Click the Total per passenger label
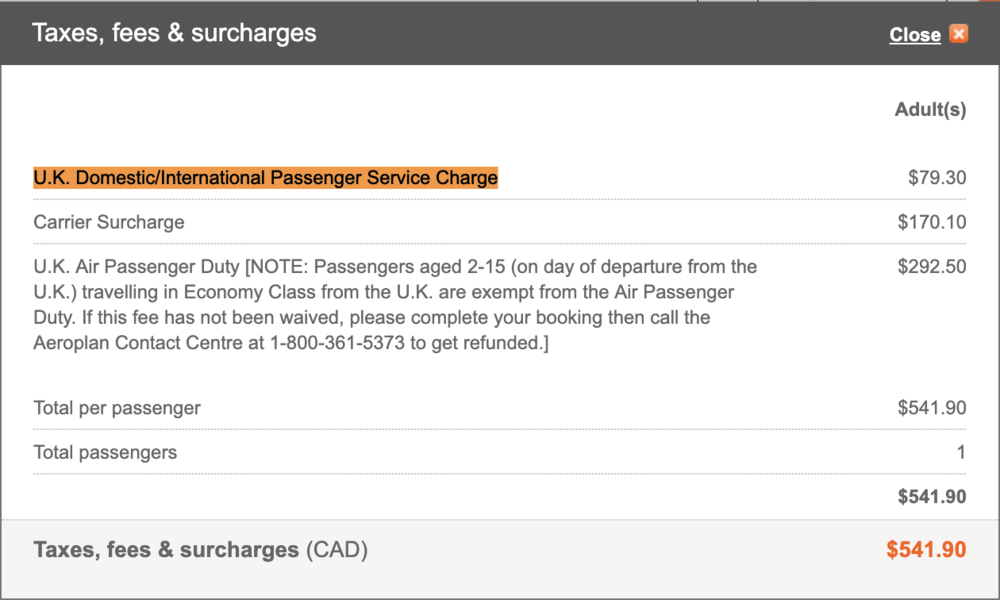This screenshot has width=1000, height=600. tap(117, 408)
